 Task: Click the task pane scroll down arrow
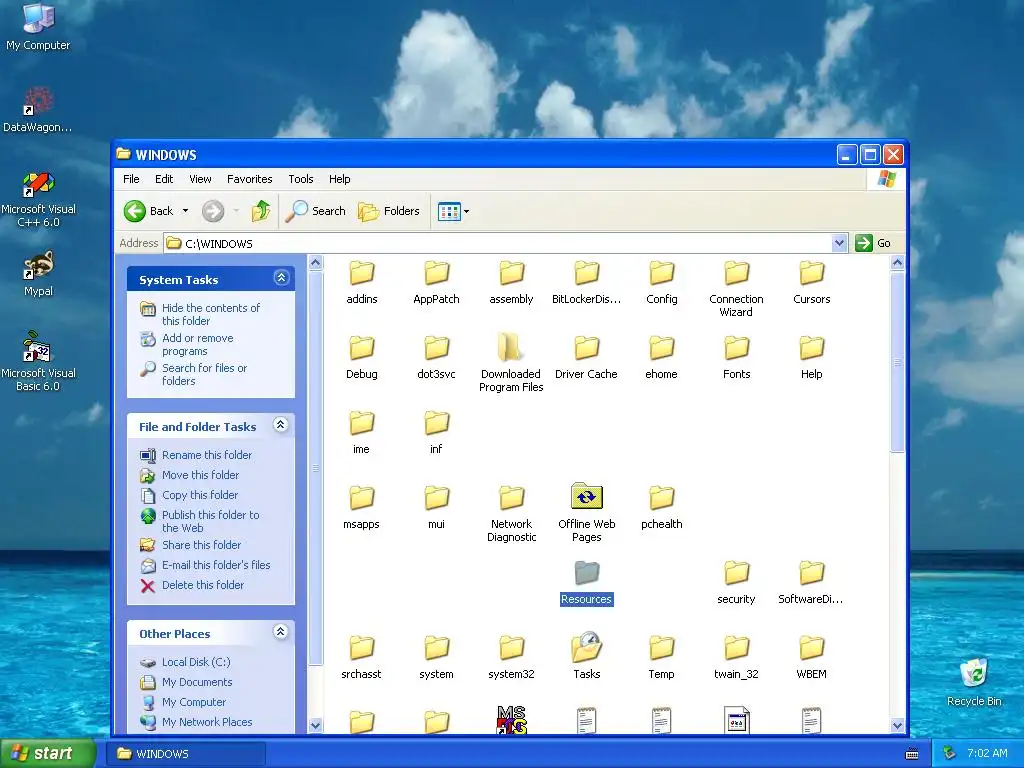click(315, 725)
